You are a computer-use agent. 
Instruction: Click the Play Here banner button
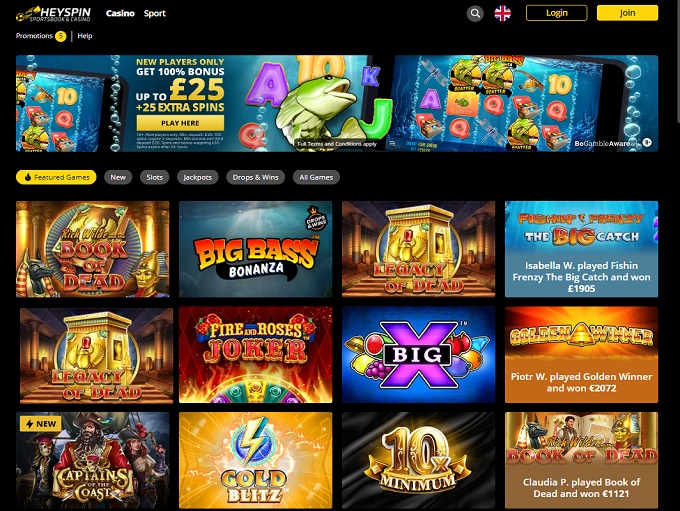tap(180, 123)
